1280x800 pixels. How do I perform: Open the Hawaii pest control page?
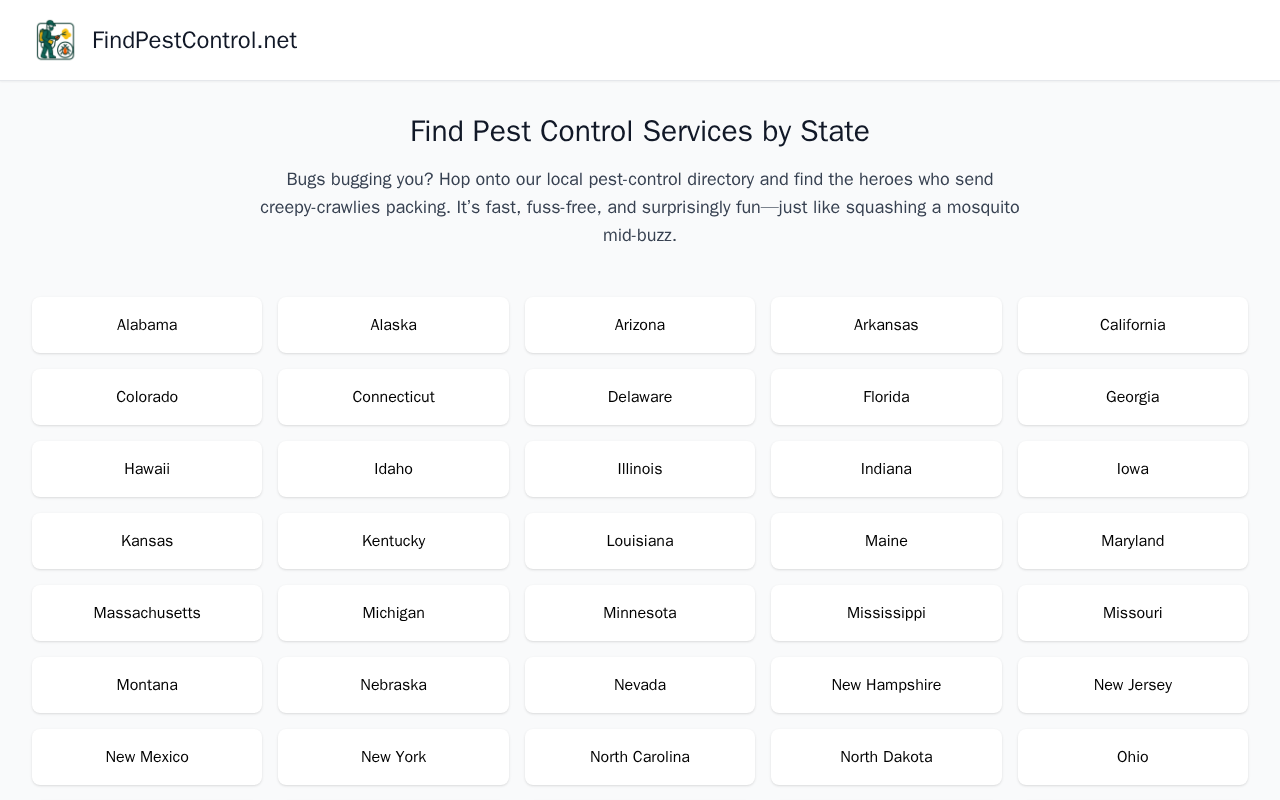[x=147, y=469]
